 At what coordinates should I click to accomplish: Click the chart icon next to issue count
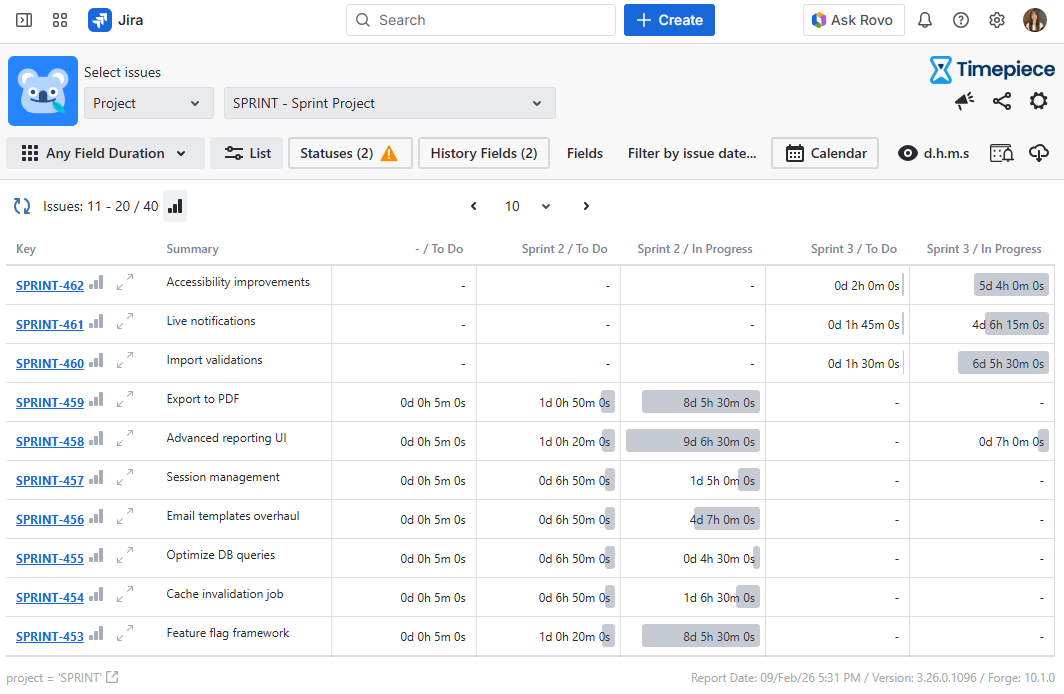[x=175, y=206]
